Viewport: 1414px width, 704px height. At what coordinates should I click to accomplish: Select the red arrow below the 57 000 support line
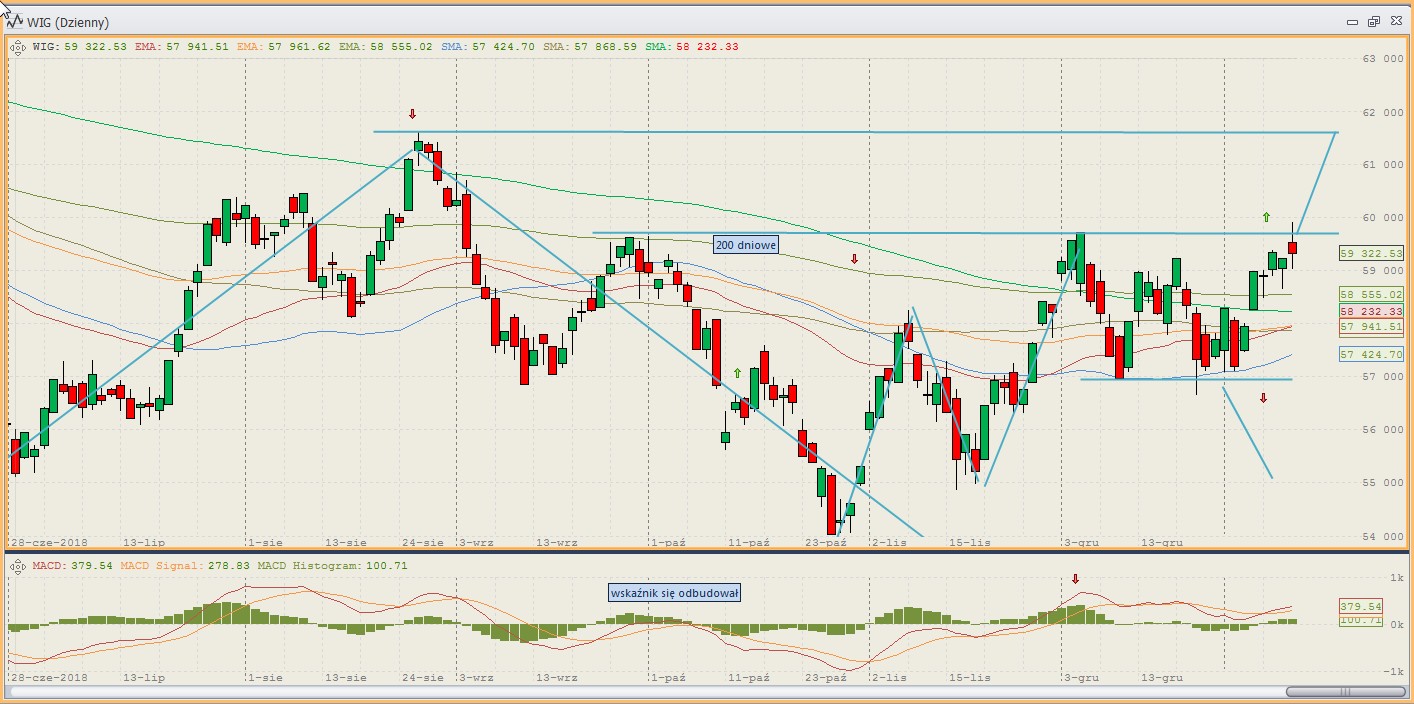tap(1263, 398)
